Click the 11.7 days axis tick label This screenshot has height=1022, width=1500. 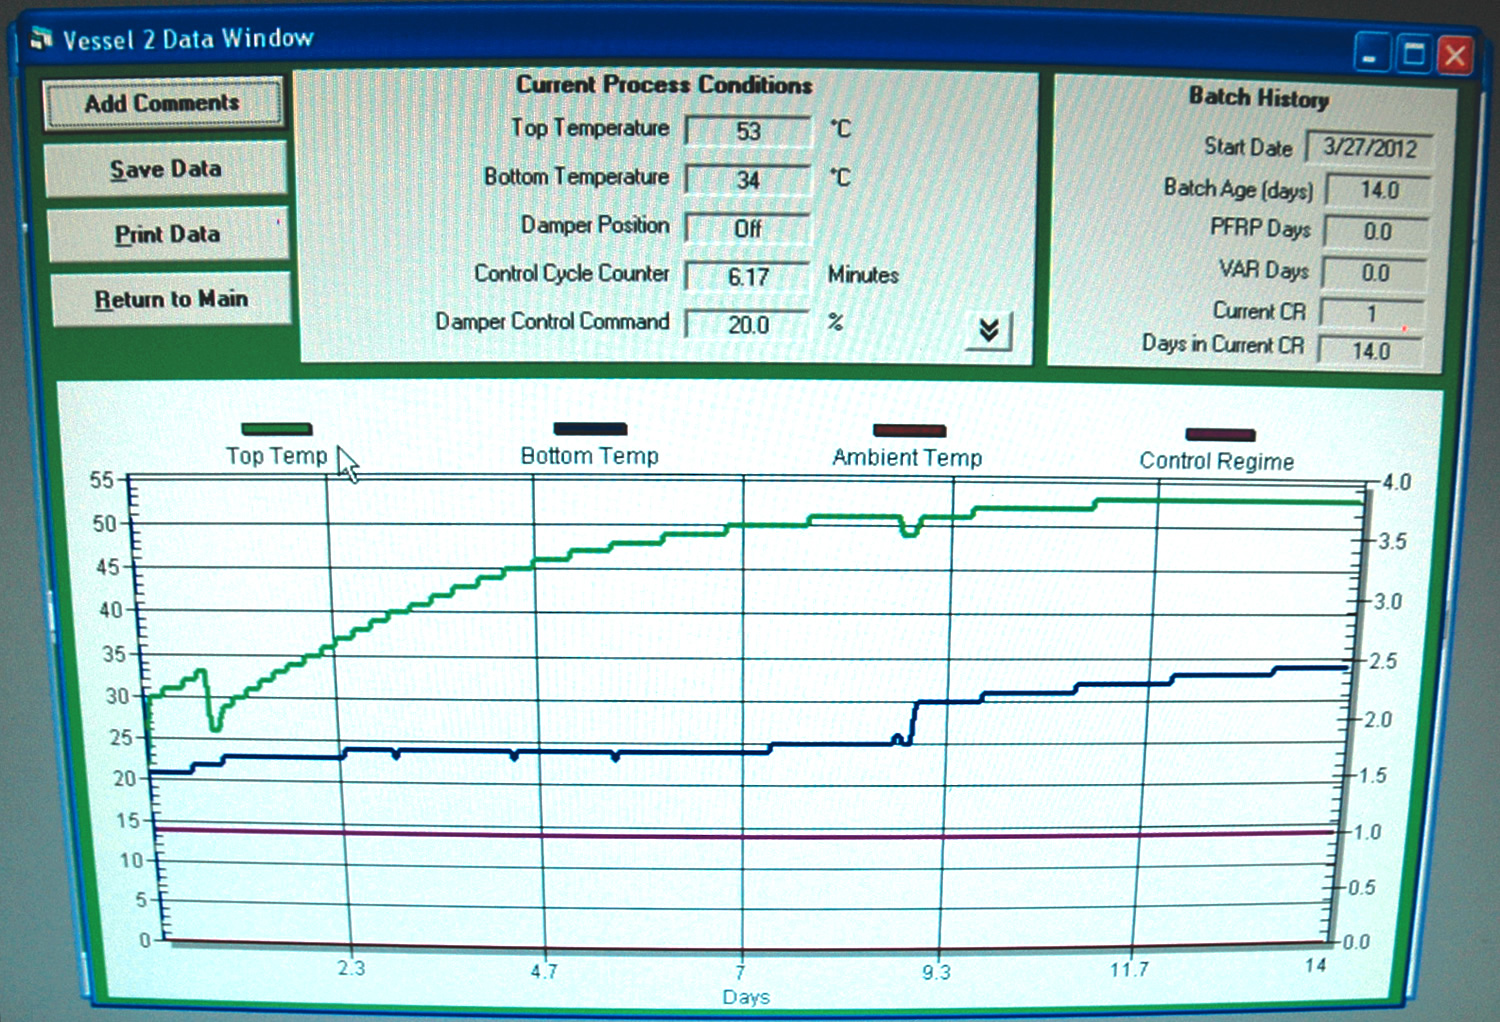[x=1129, y=969]
